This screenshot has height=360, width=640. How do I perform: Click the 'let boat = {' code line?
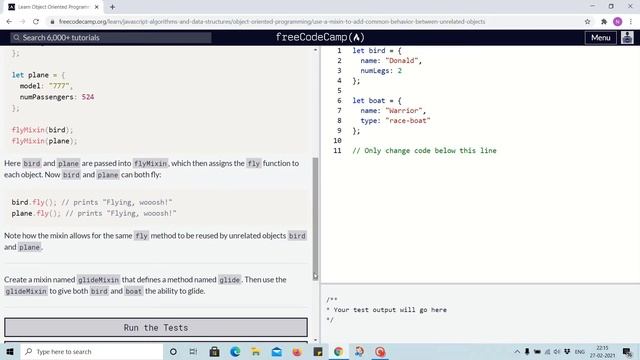coord(377,100)
